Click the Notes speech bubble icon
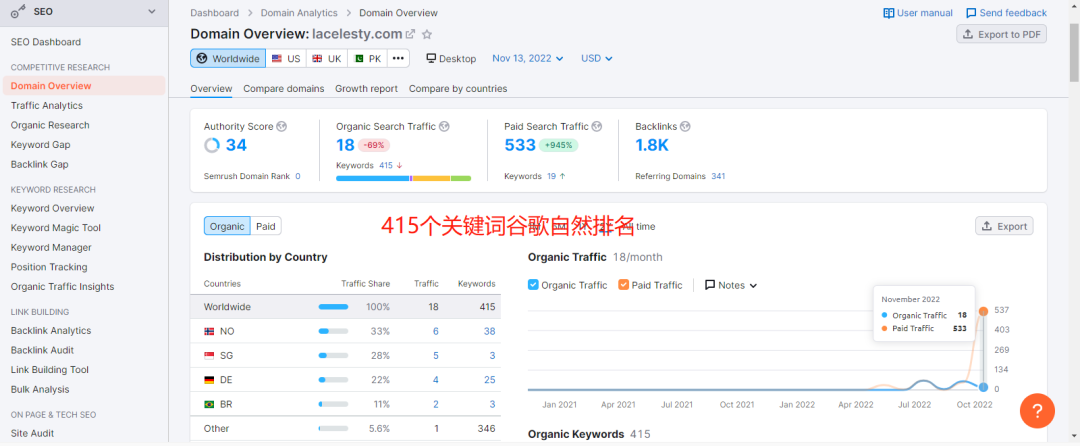 click(709, 285)
